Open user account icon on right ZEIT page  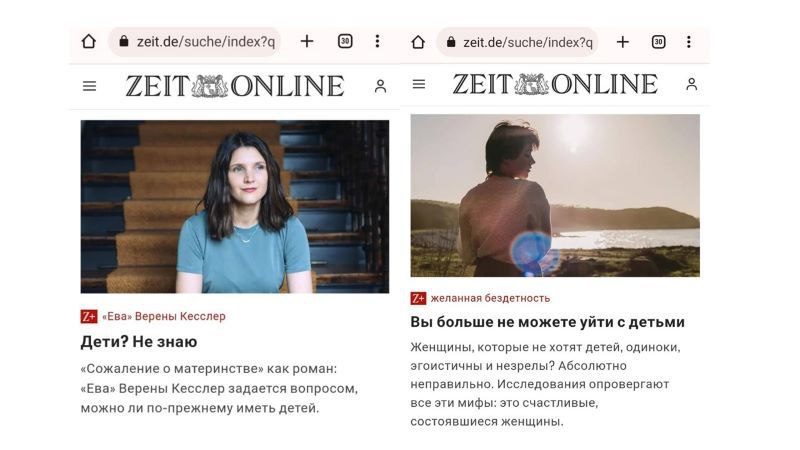pyautogui.click(x=691, y=84)
